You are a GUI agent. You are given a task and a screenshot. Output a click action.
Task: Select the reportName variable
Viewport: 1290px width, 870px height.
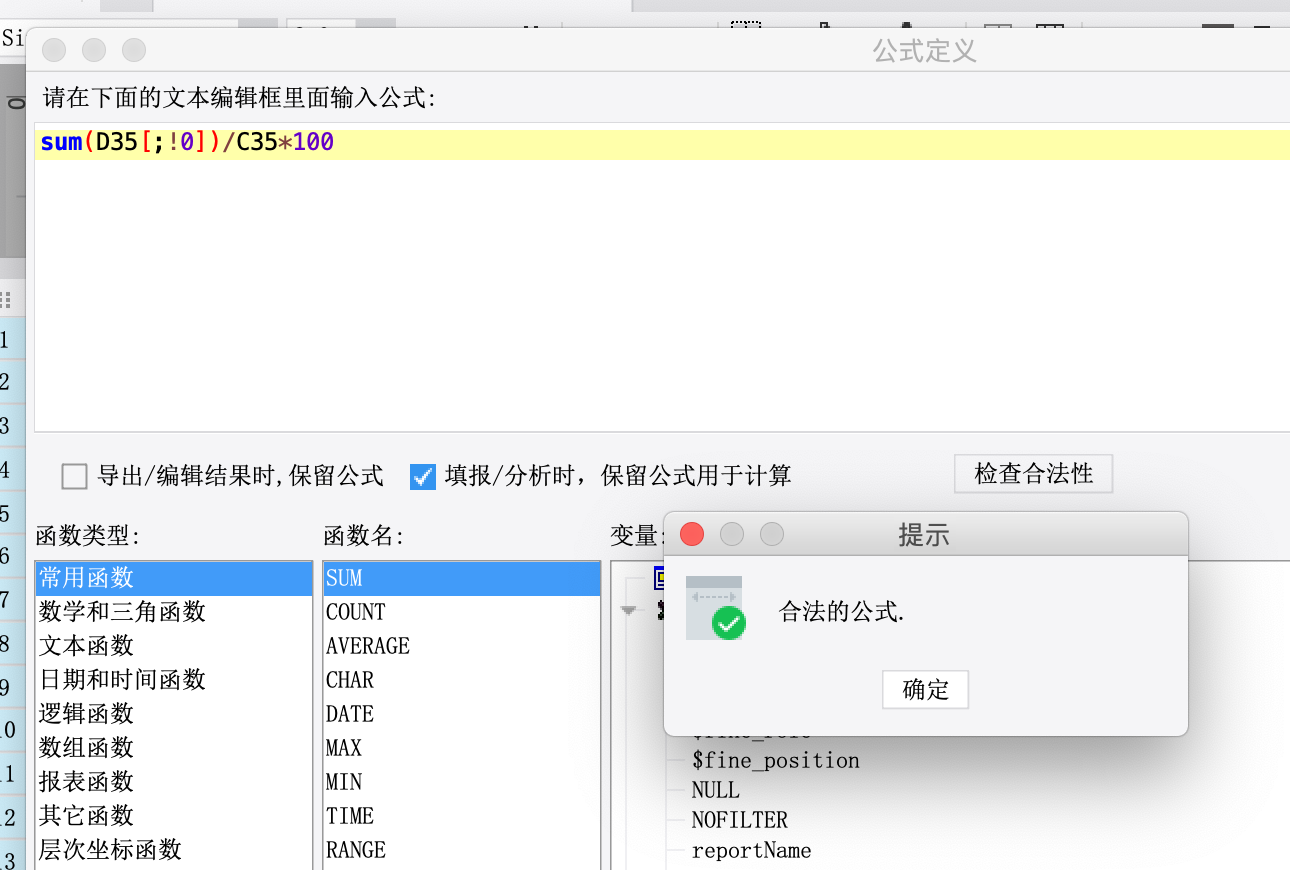click(751, 851)
